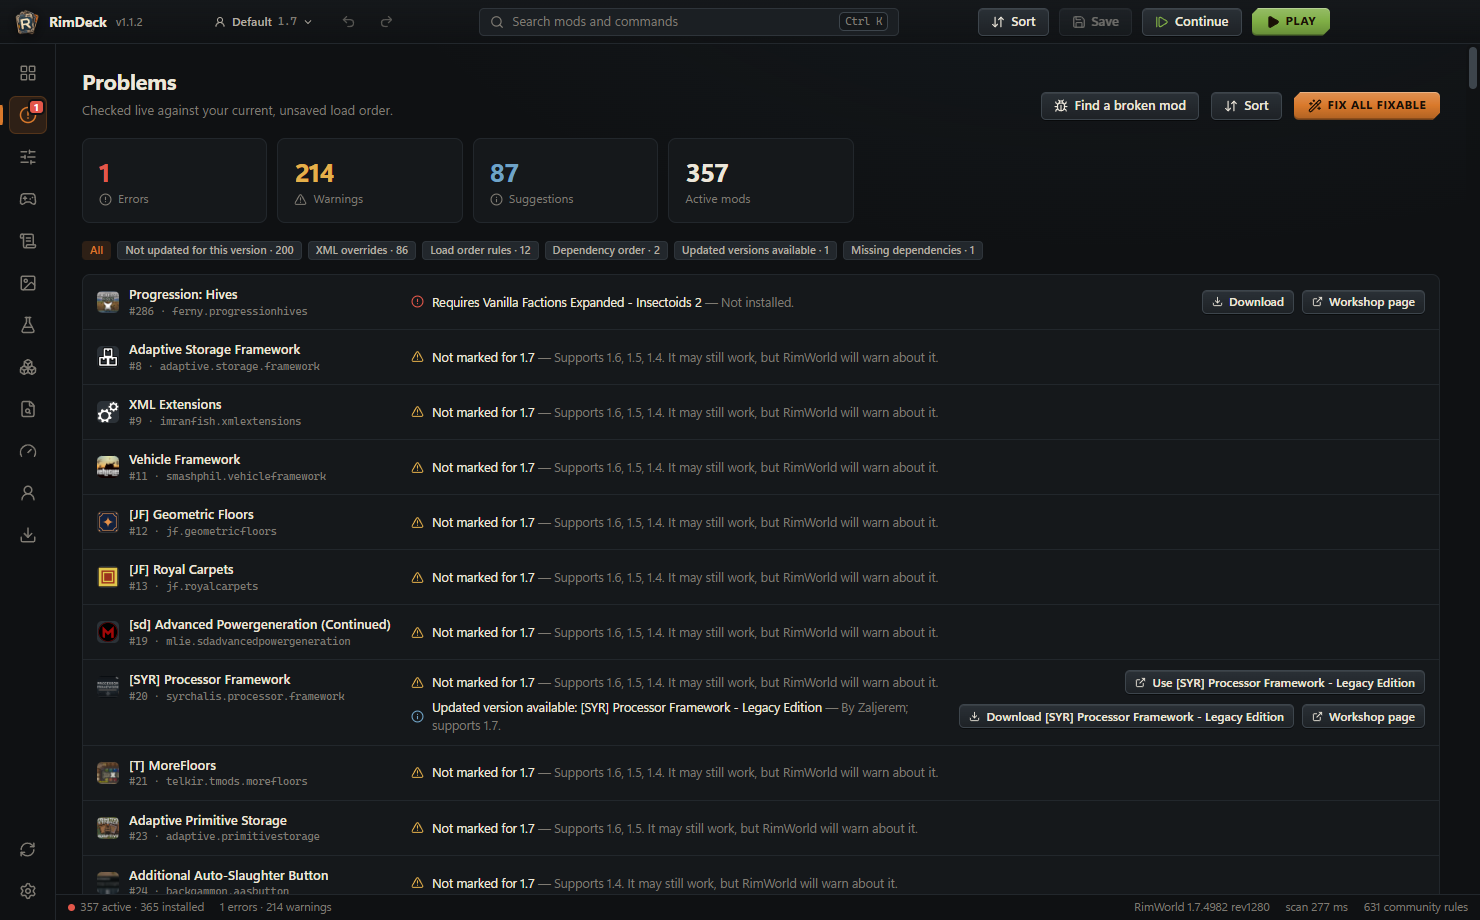Click the Warnings count card
1480x920 pixels.
click(x=370, y=180)
